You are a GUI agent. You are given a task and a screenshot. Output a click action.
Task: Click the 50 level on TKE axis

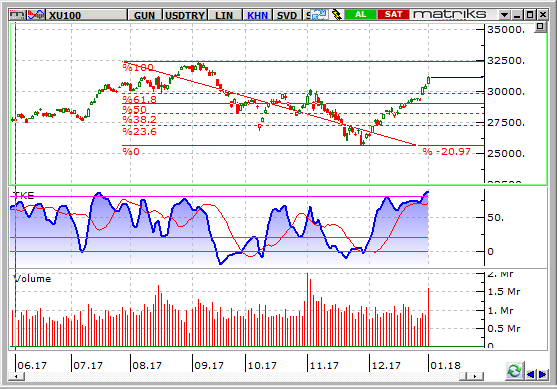point(495,217)
